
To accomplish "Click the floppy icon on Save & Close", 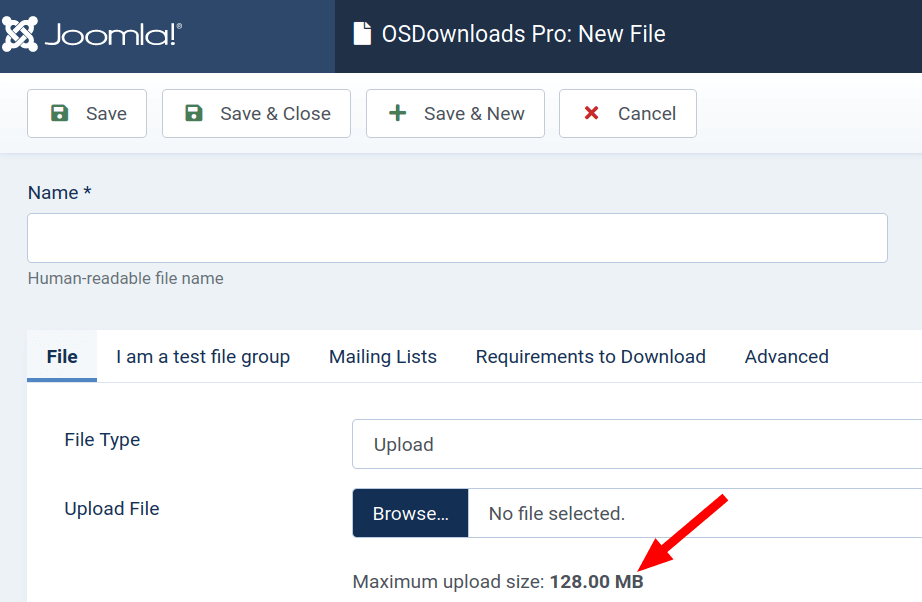I will point(194,113).
